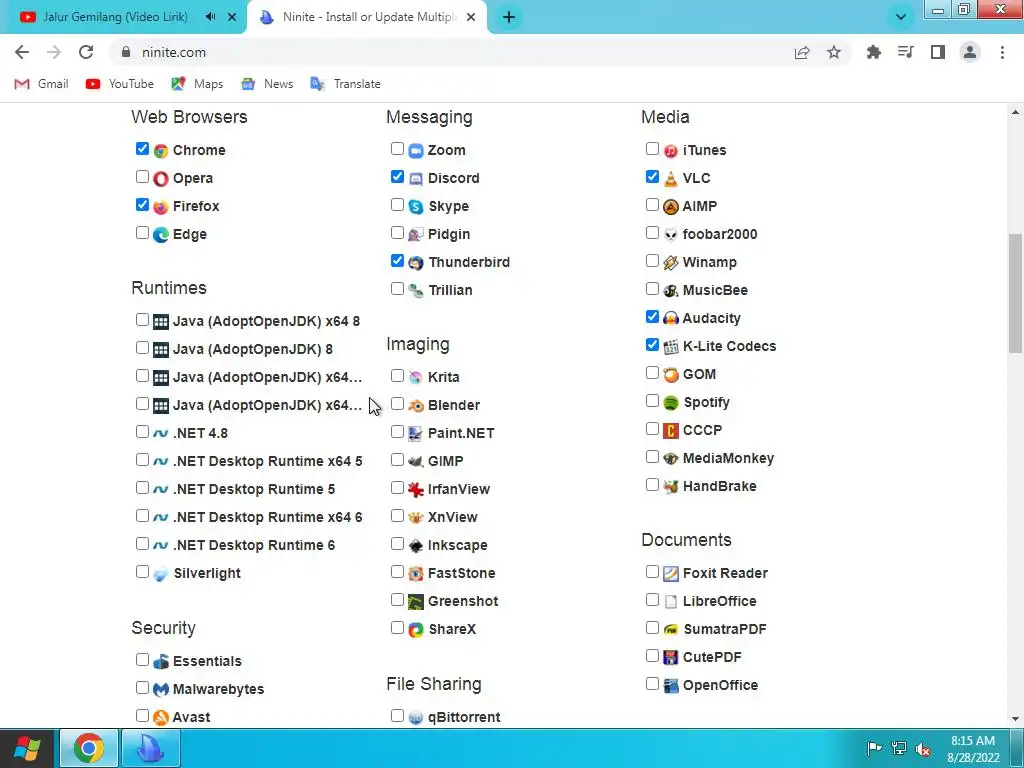Click the Opera logo icon
1024x768 pixels.
point(161,179)
